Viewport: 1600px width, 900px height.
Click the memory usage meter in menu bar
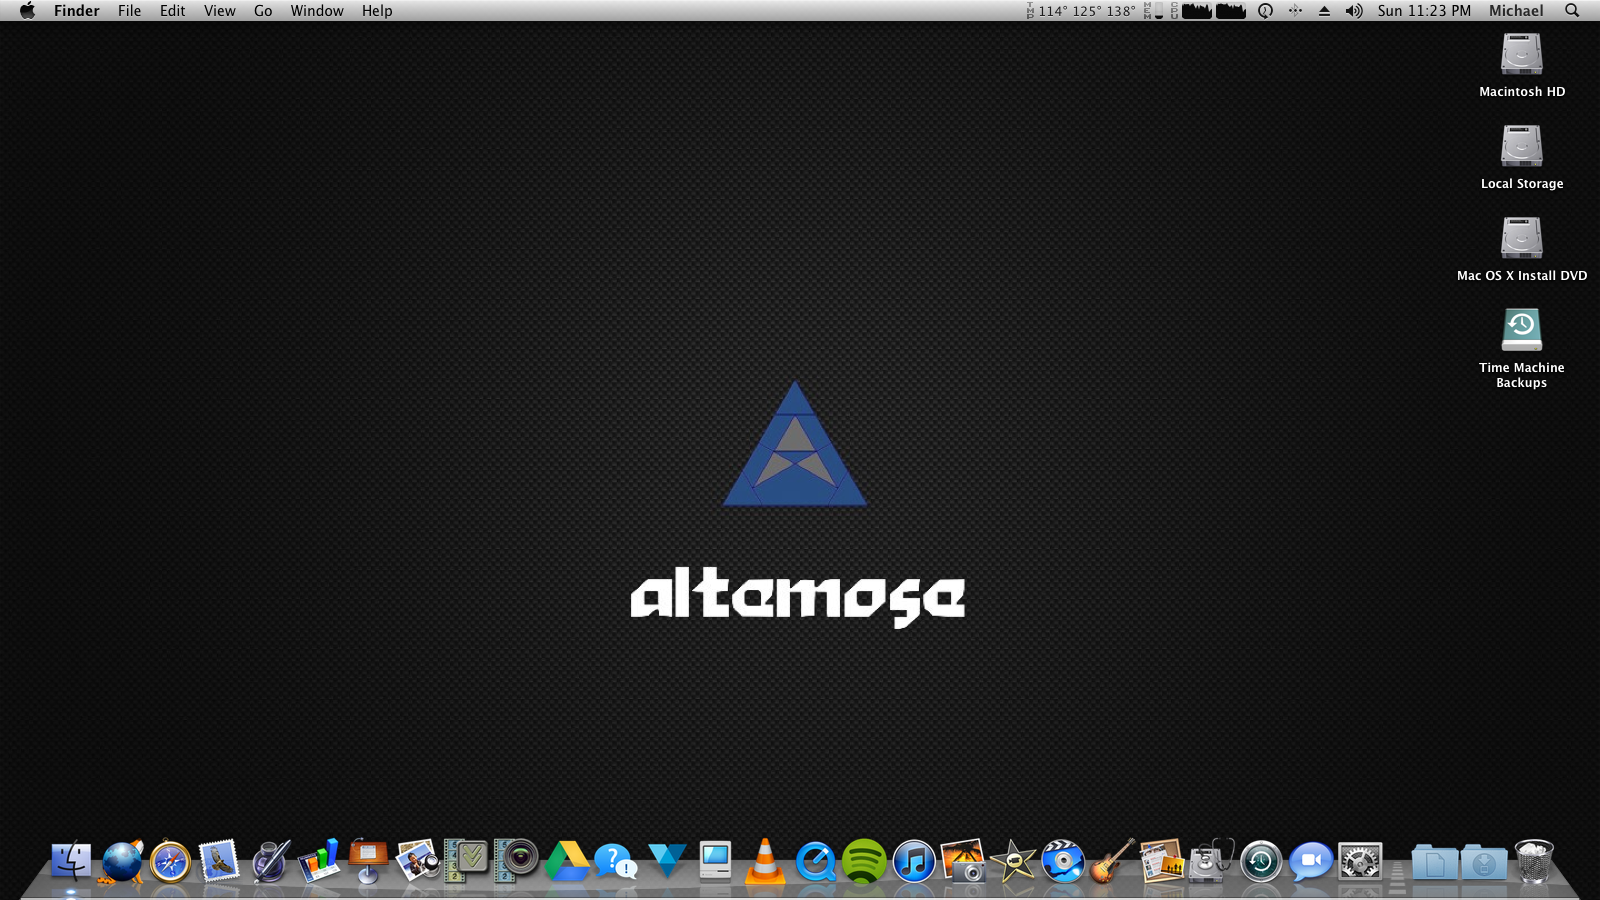(x=1154, y=11)
